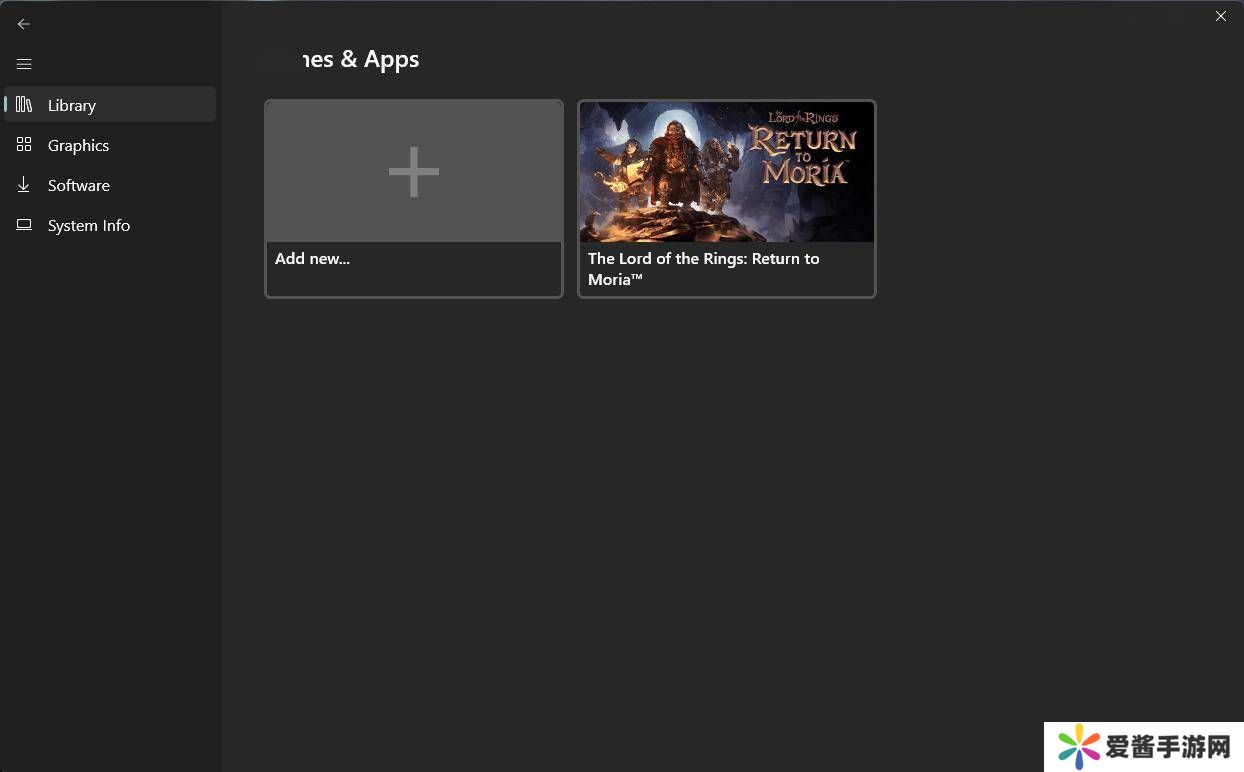The image size is (1244, 772).
Task: Click the "The Lord of the Rings: Return to Moria" title
Action: (x=703, y=268)
